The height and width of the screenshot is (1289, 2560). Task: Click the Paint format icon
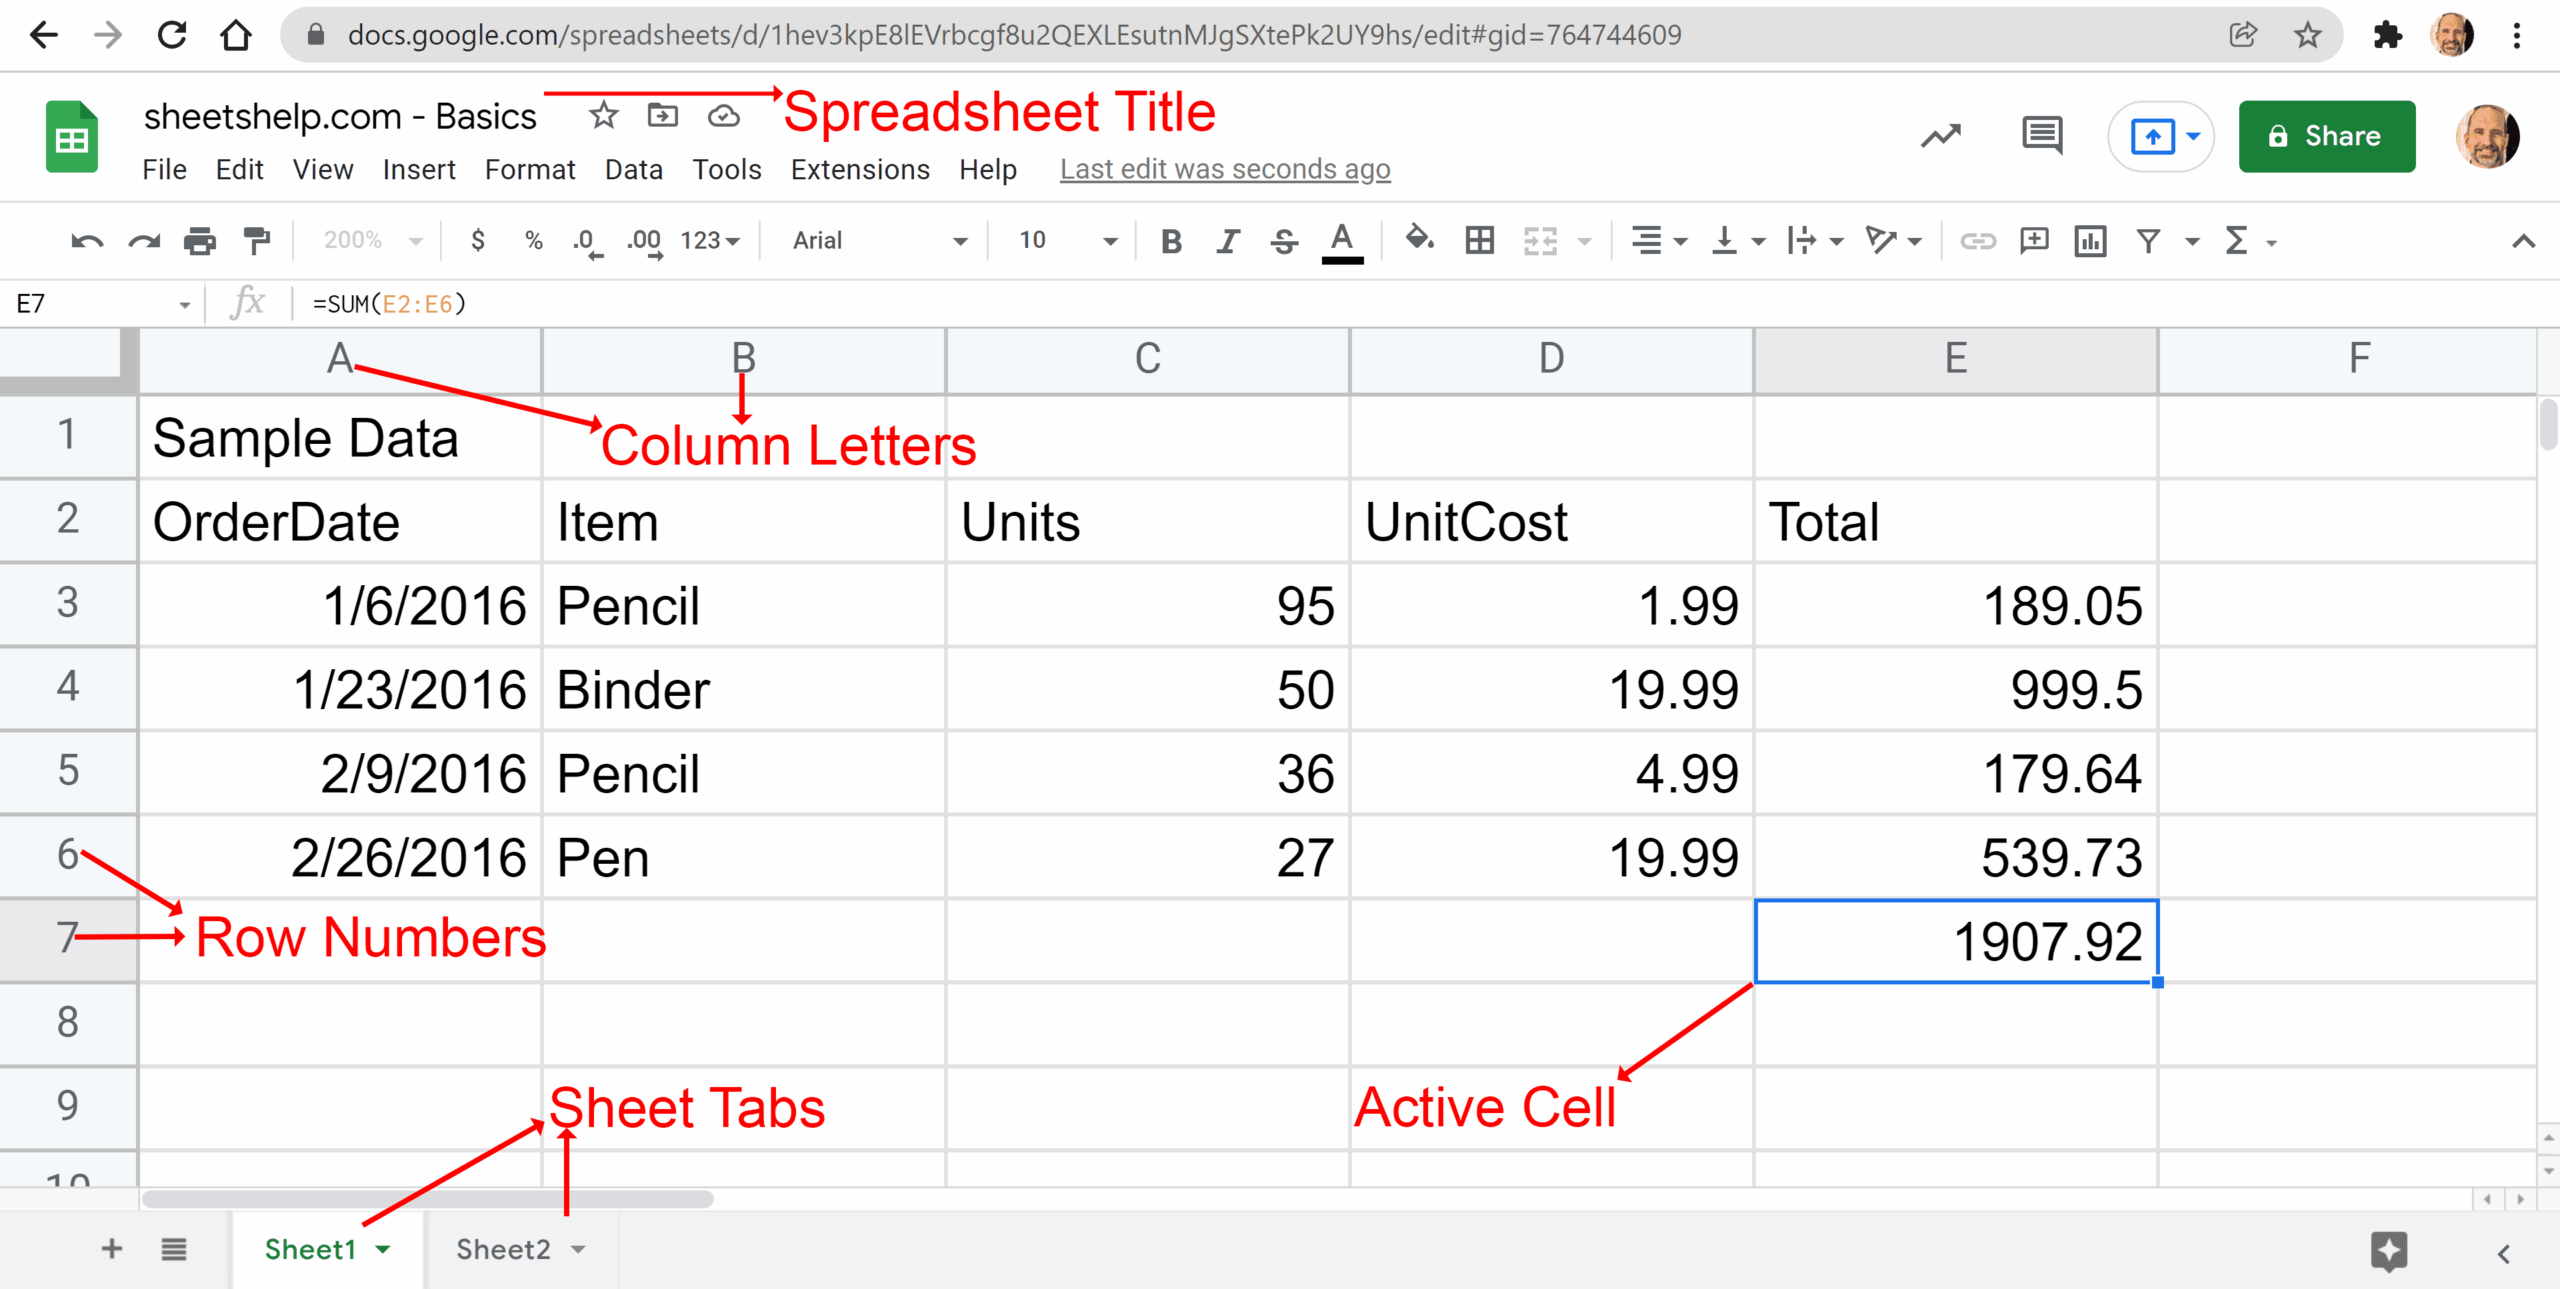point(257,241)
